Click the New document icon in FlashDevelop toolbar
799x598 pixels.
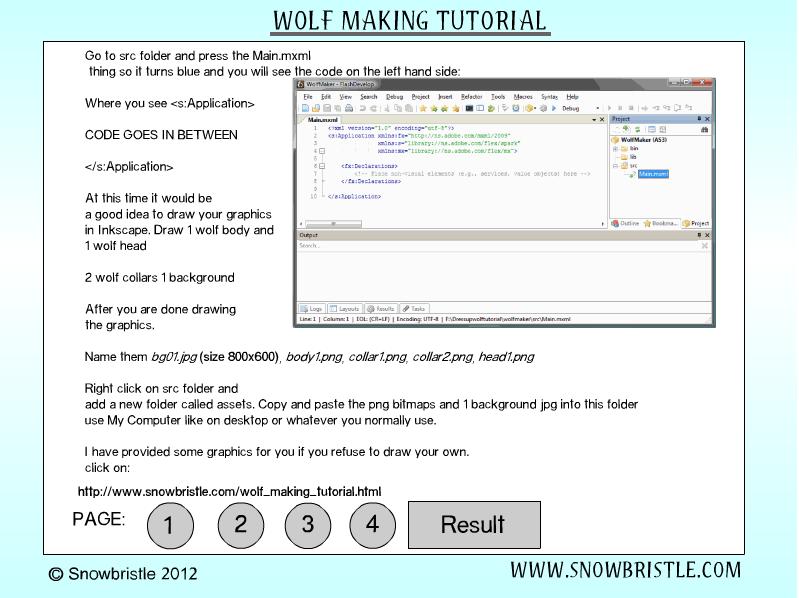pos(305,108)
